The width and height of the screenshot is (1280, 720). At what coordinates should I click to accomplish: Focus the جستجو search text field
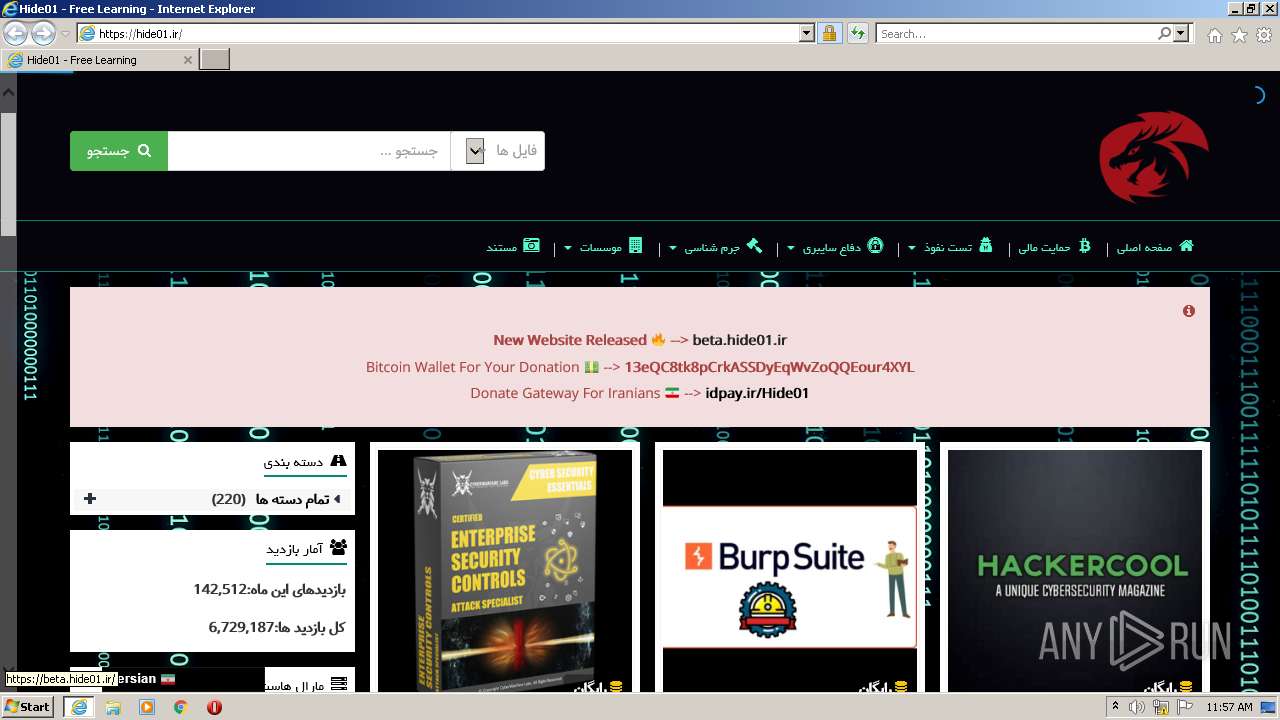[309, 151]
